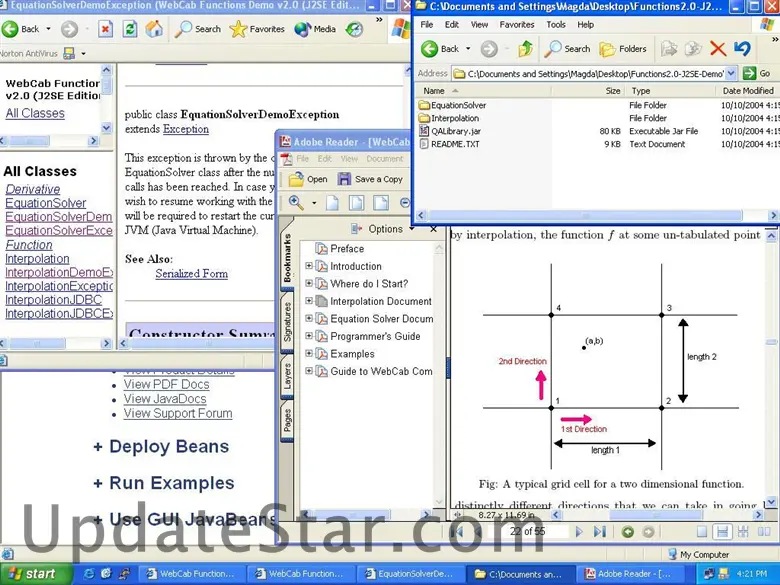This screenshot has height=585, width=780.
Task: Click the Windows Start button
Action: 33,574
